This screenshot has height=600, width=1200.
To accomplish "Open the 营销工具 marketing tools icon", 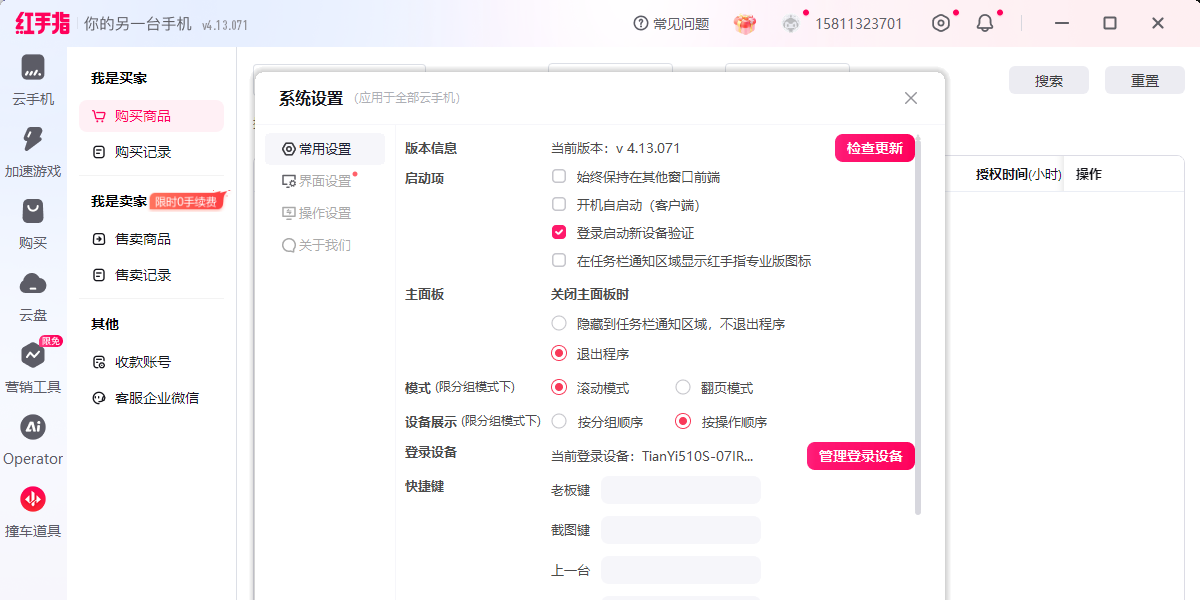I will coord(33,355).
